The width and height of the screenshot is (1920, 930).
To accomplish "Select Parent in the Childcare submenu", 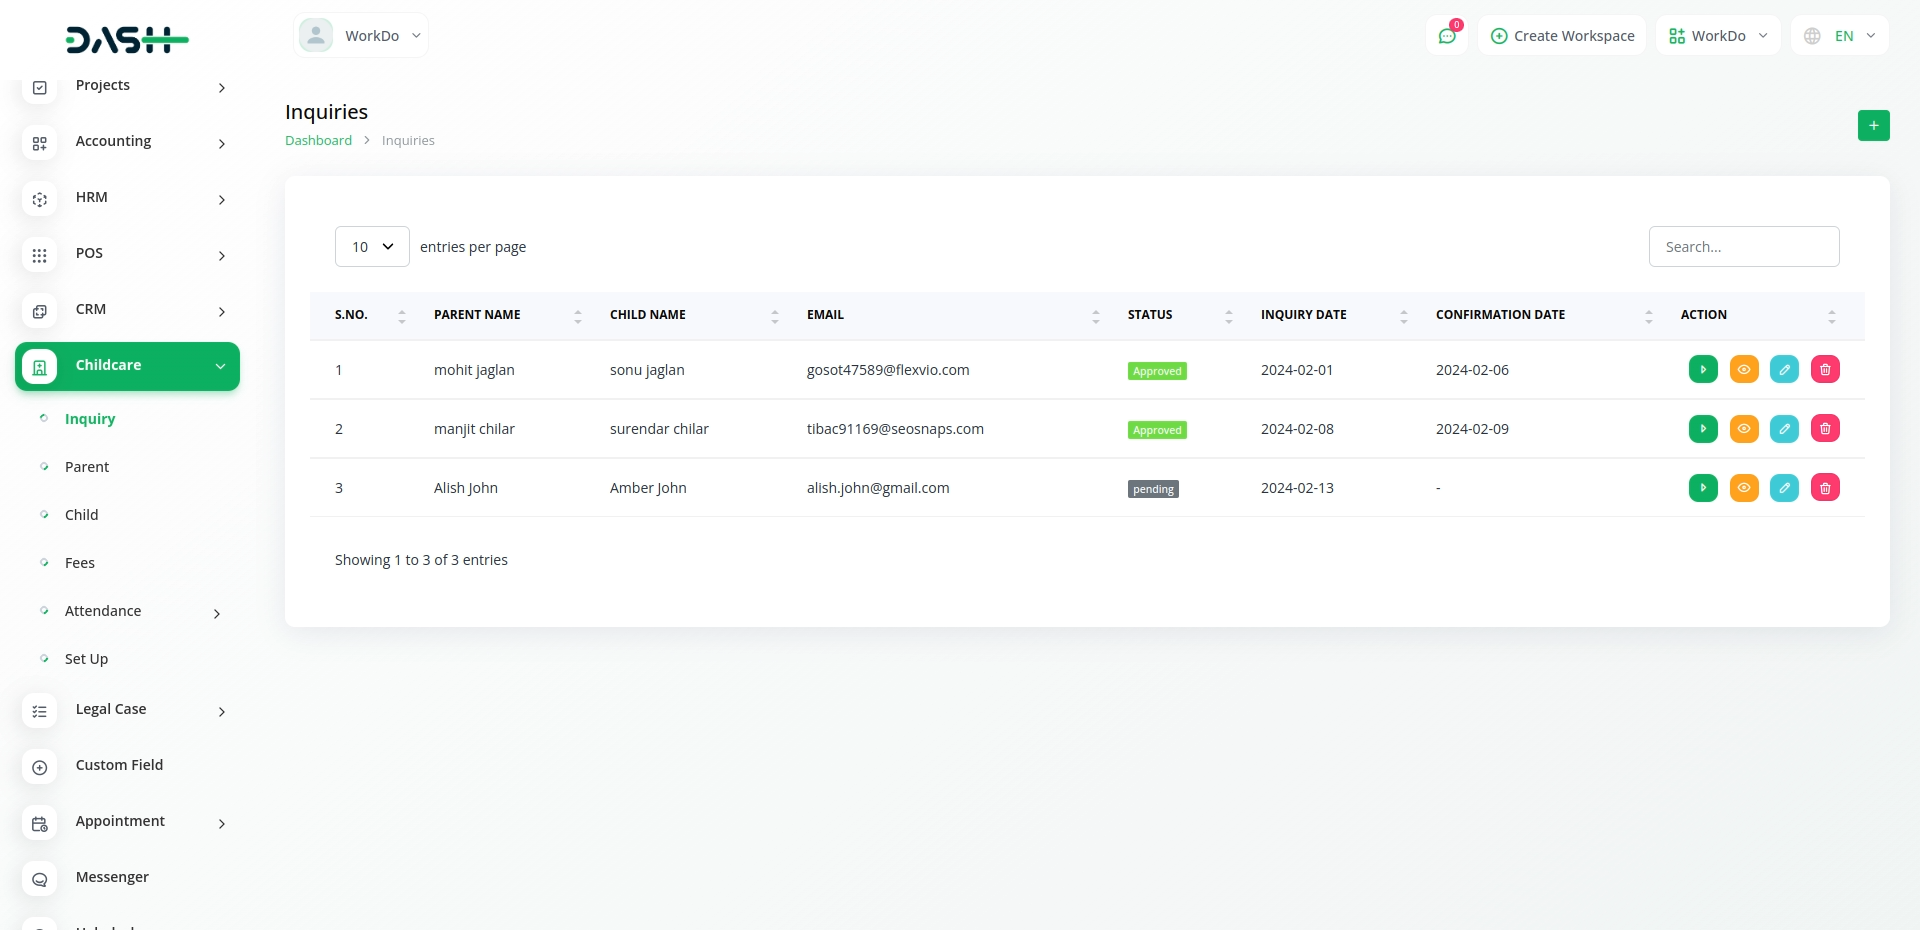I will coord(87,467).
